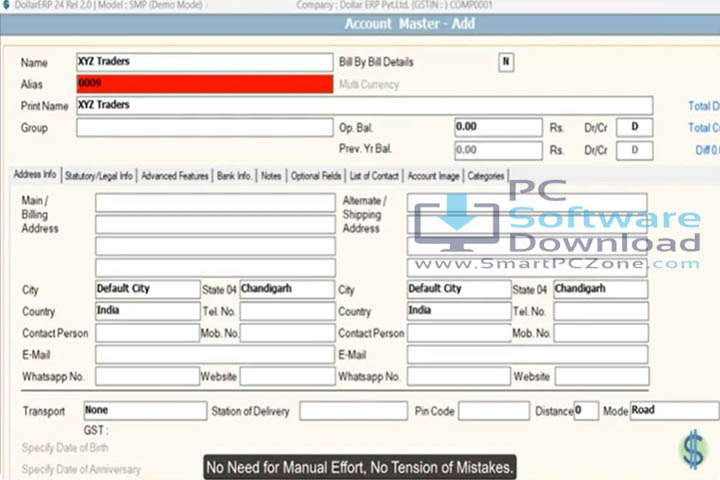720x480 pixels.
Task: Click the billing Whatsapp No. field
Action: click(148, 376)
